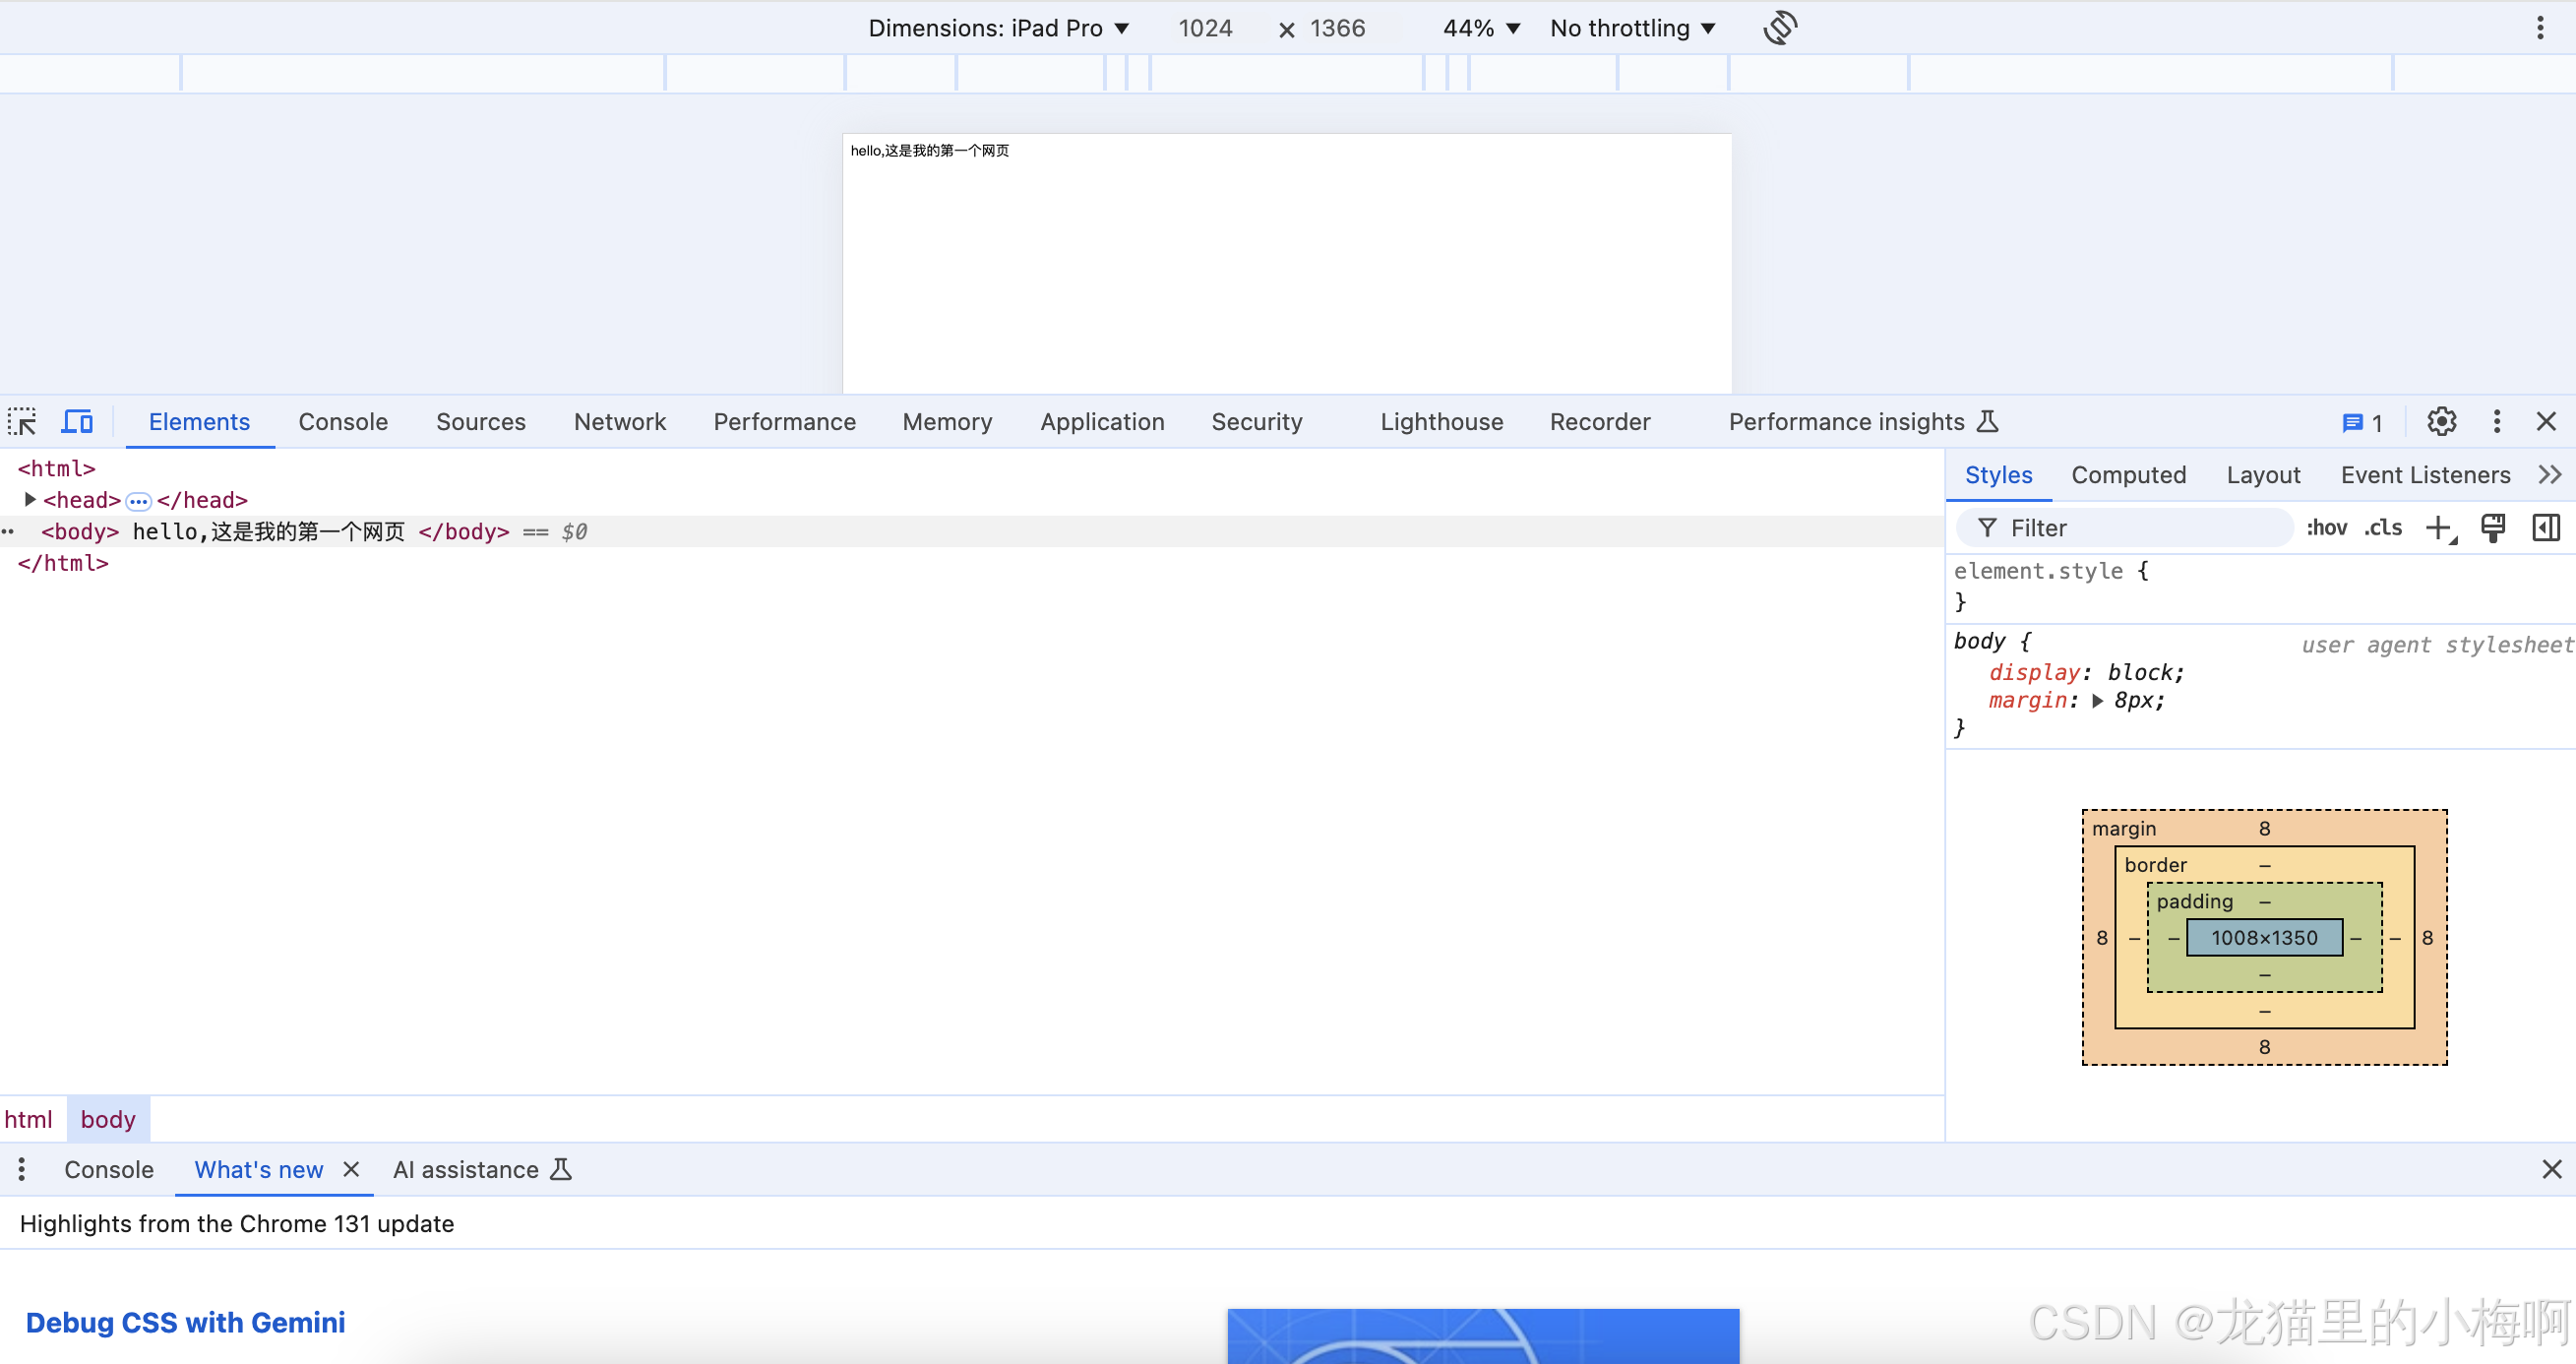Open DevTools settings gear
The width and height of the screenshot is (2576, 1364).
click(x=2441, y=422)
